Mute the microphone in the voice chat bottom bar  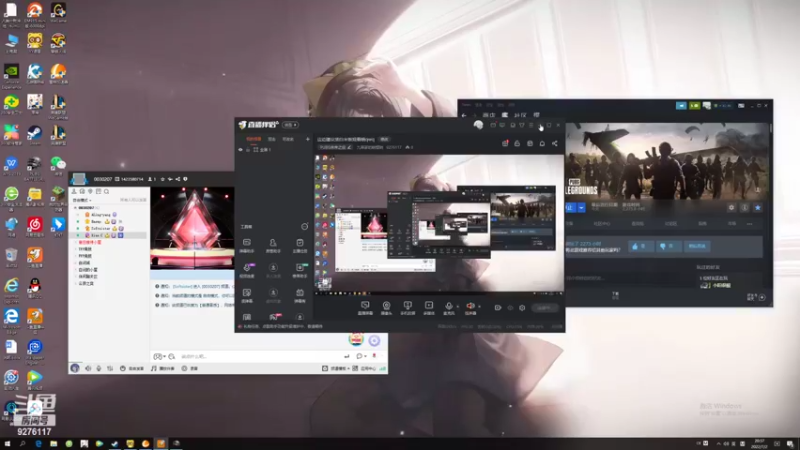pos(99,368)
